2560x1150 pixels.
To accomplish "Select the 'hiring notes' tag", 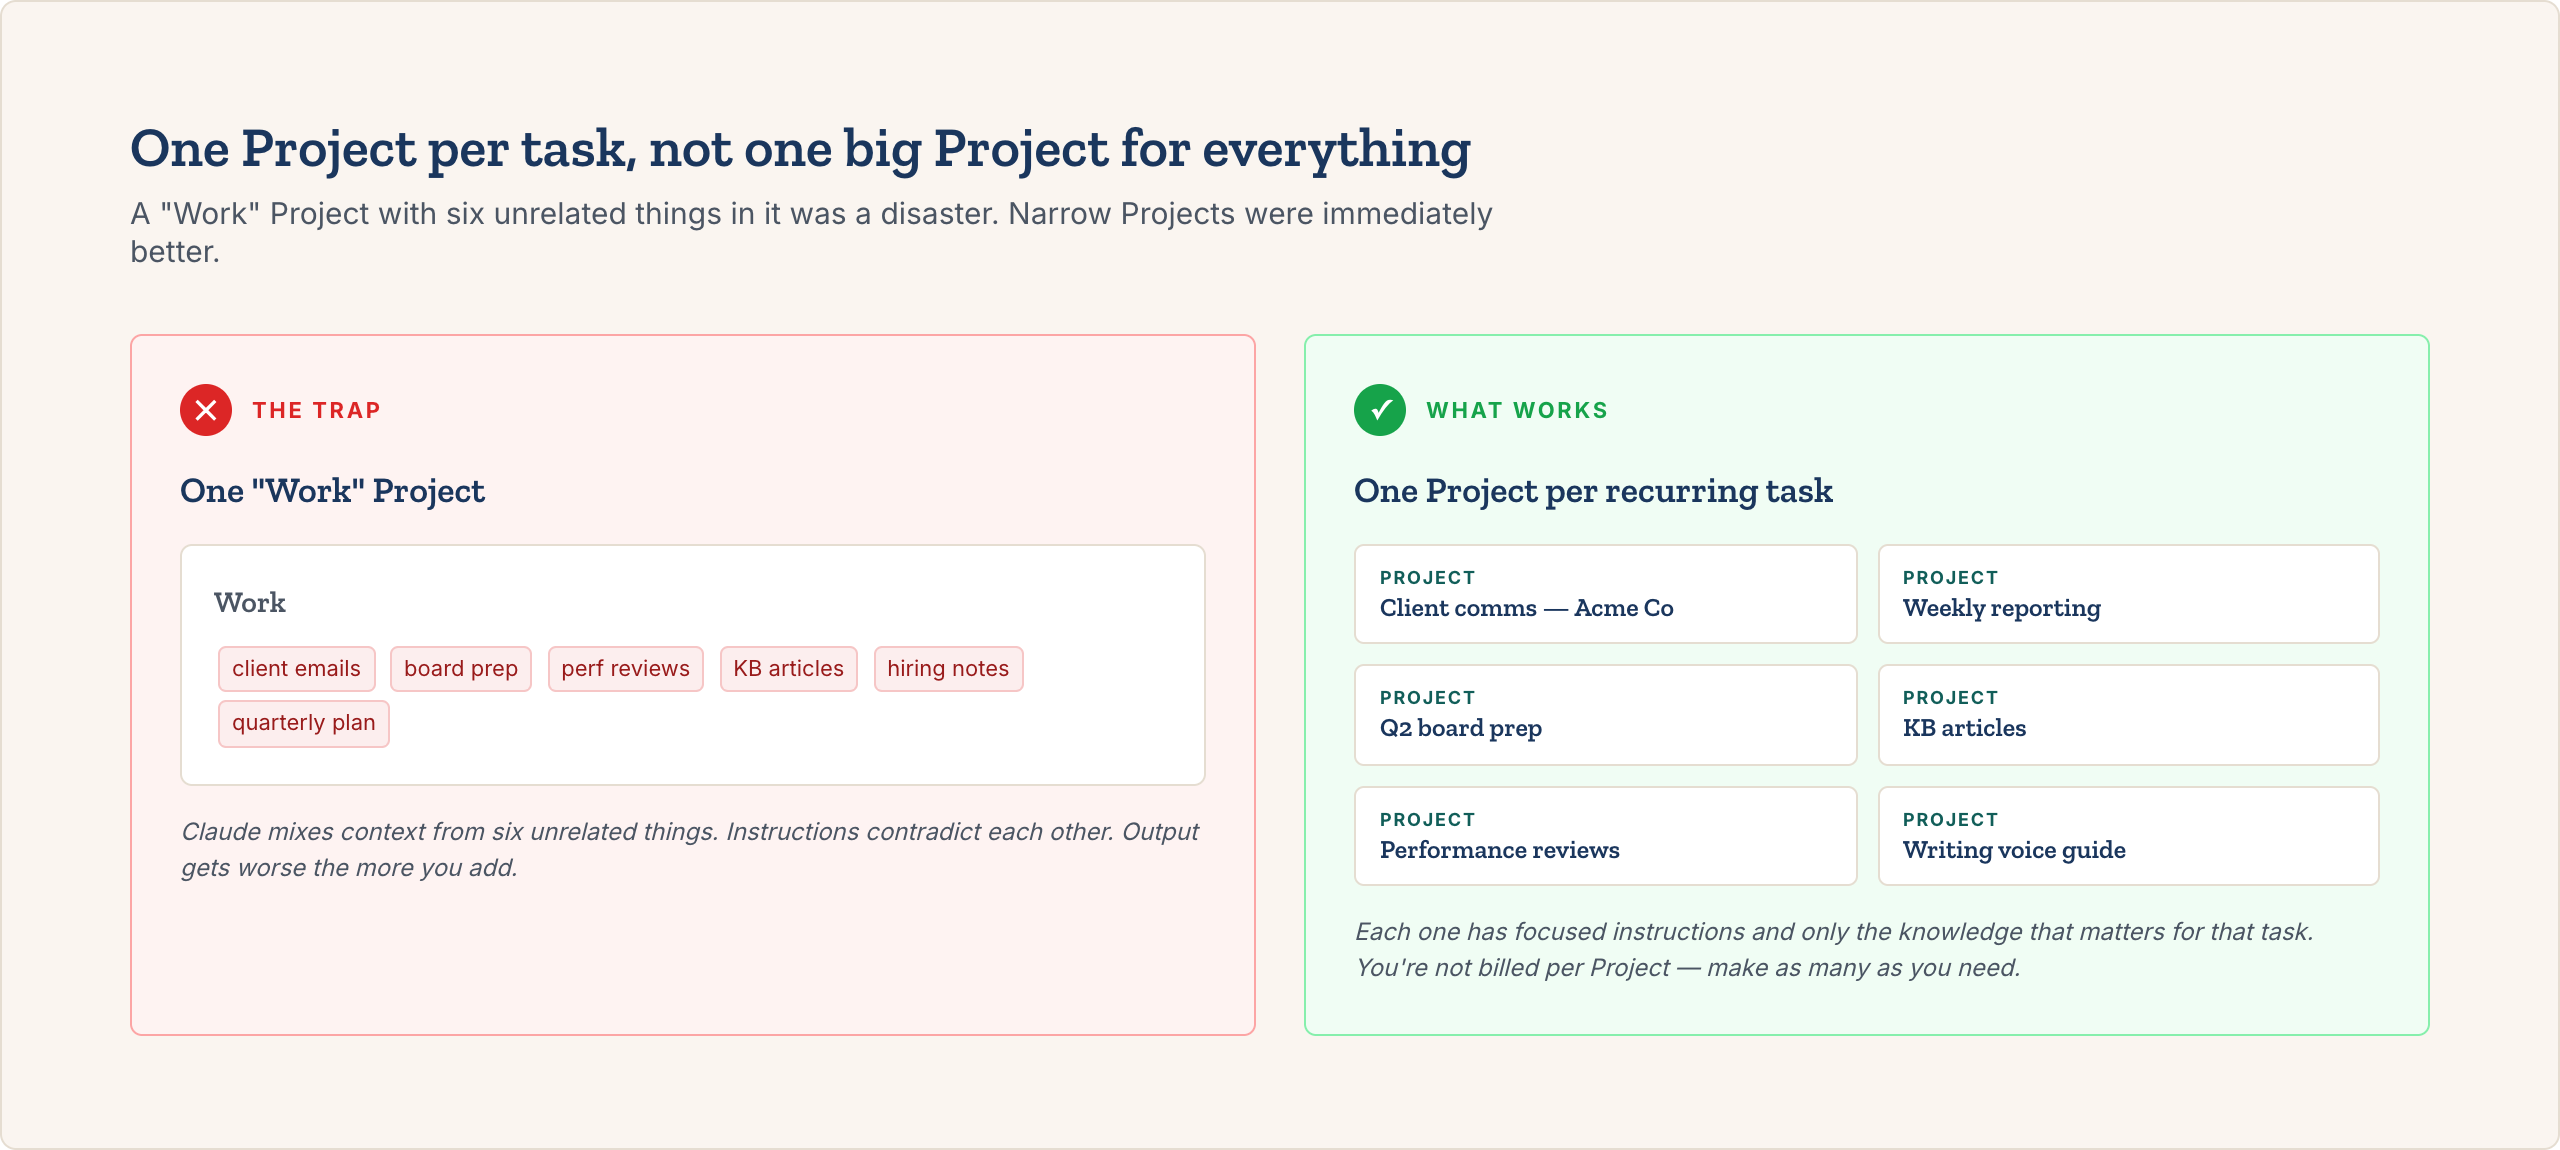I will (948, 669).
